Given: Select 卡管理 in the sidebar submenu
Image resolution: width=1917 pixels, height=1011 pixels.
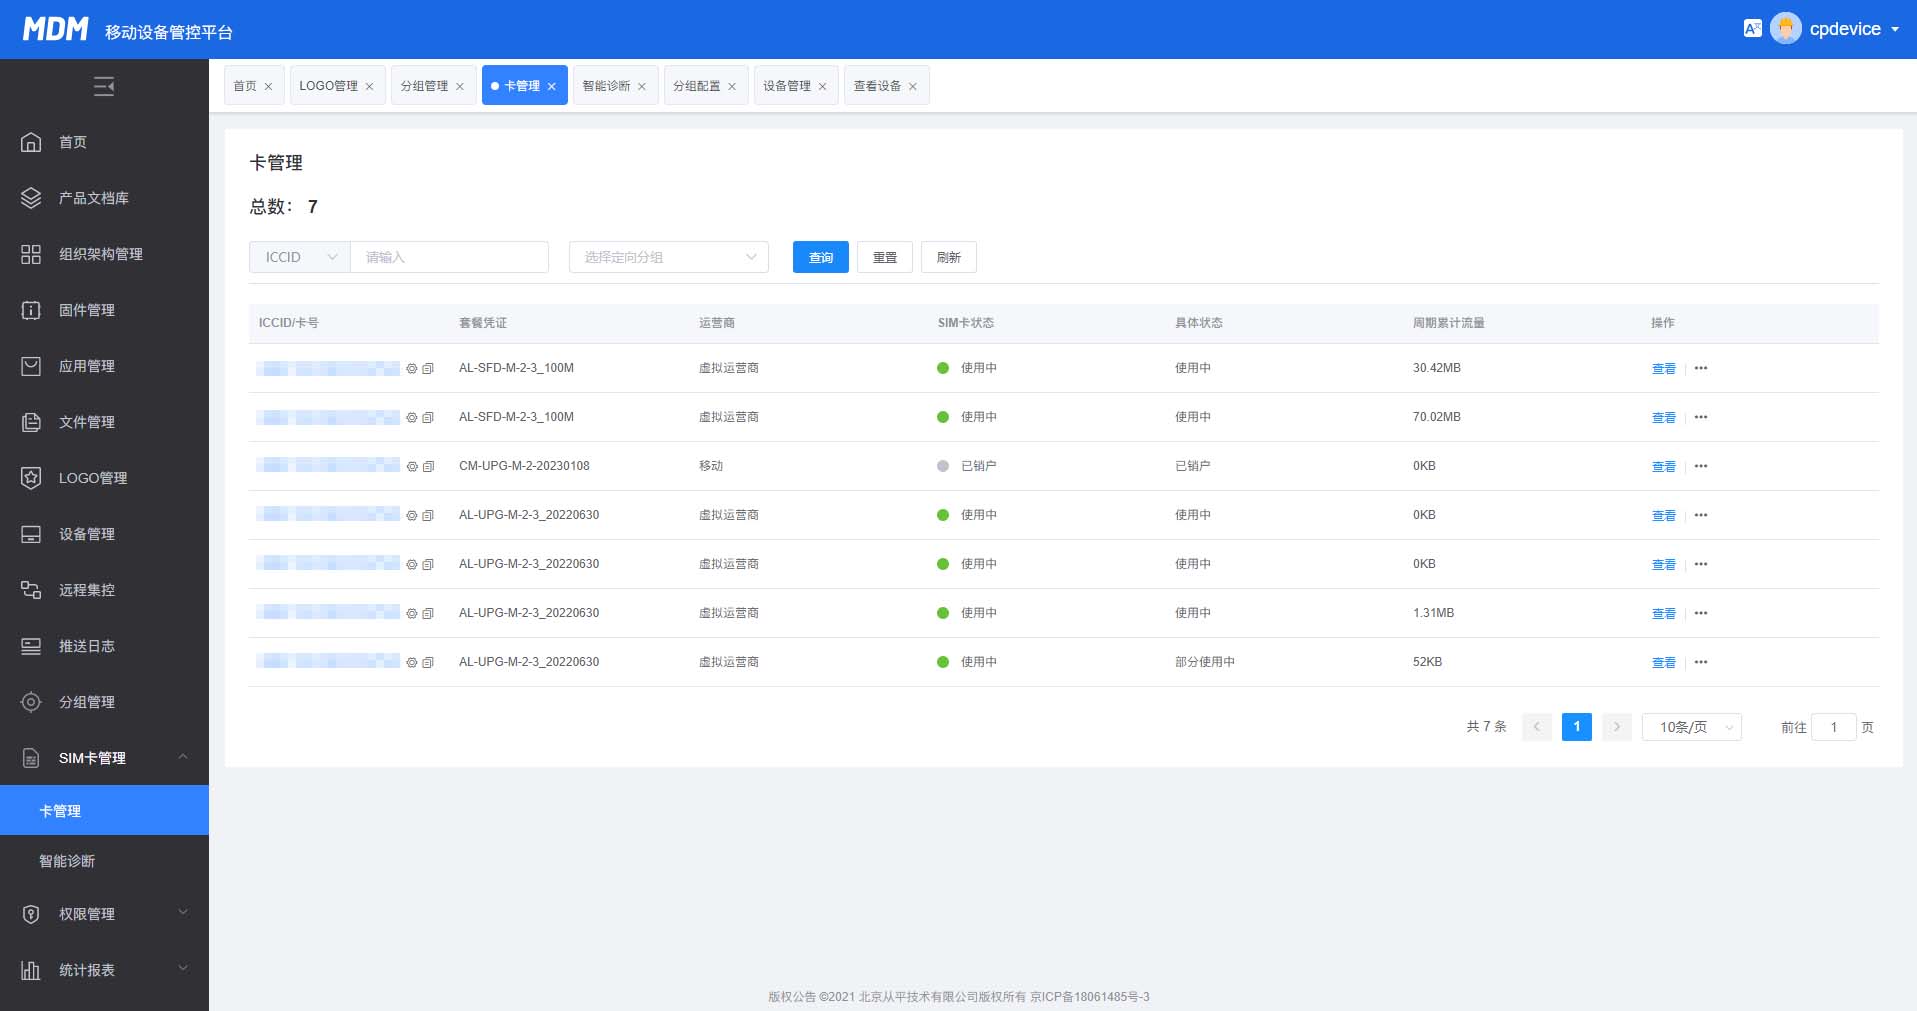Looking at the screenshot, I should [104, 811].
